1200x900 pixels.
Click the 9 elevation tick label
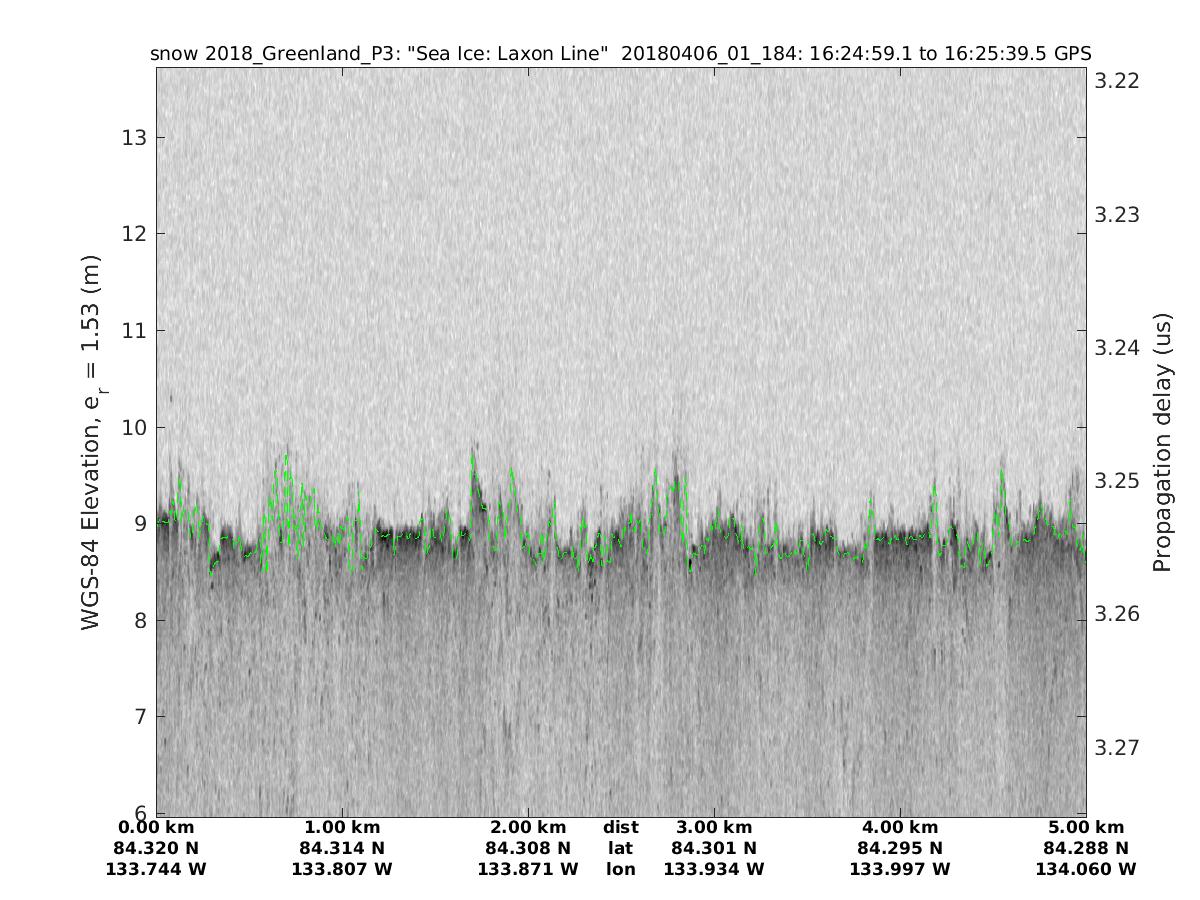pos(140,523)
